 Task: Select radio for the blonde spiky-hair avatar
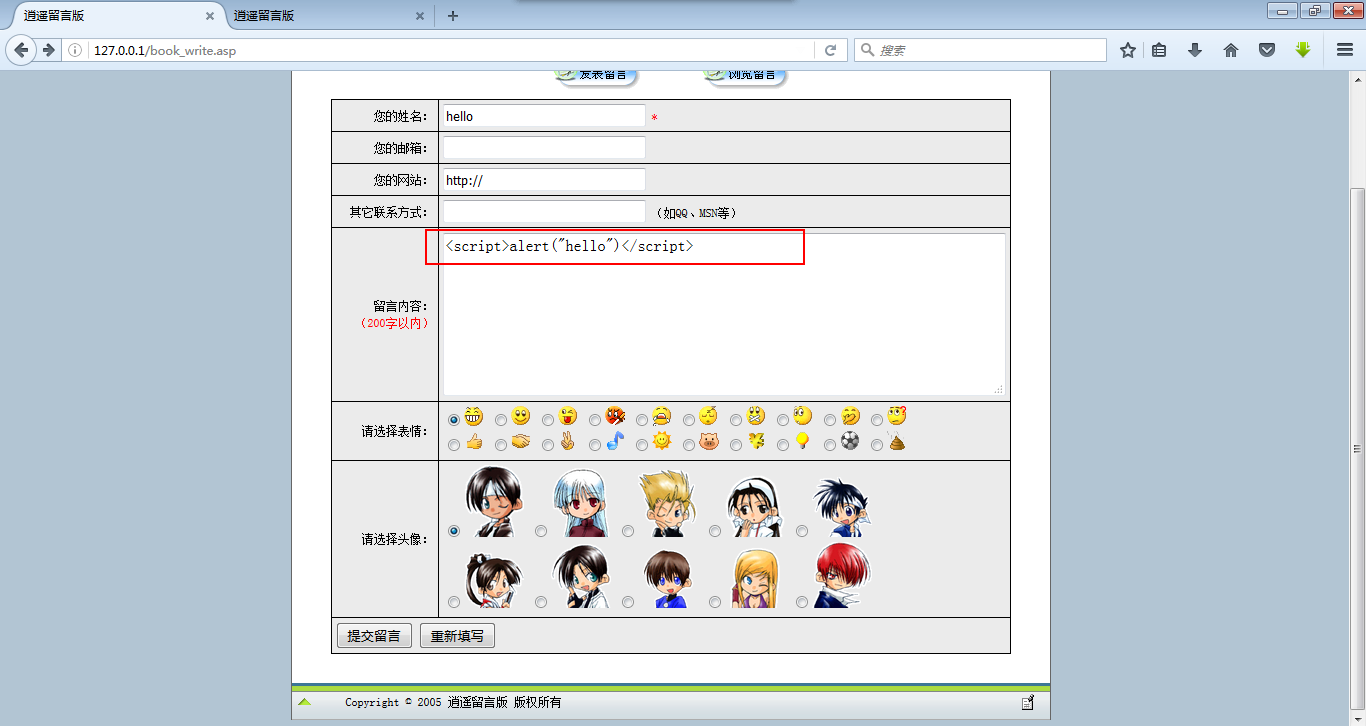pos(628,531)
